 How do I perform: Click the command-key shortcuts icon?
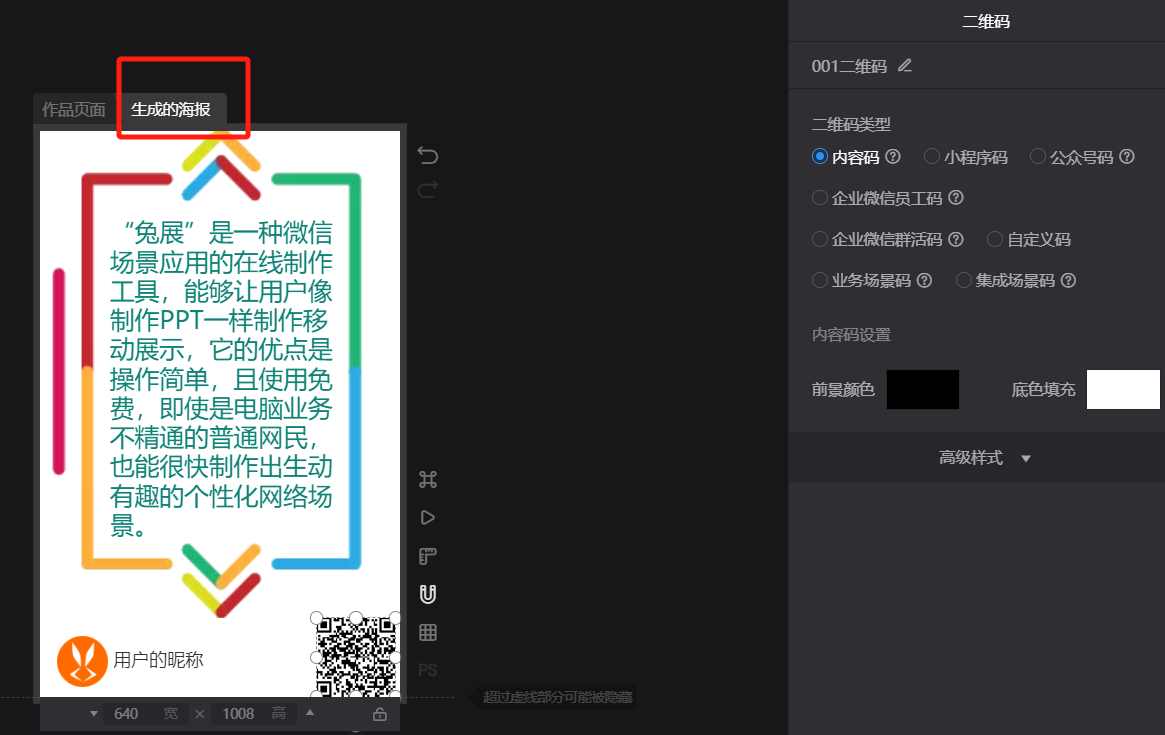(428, 479)
